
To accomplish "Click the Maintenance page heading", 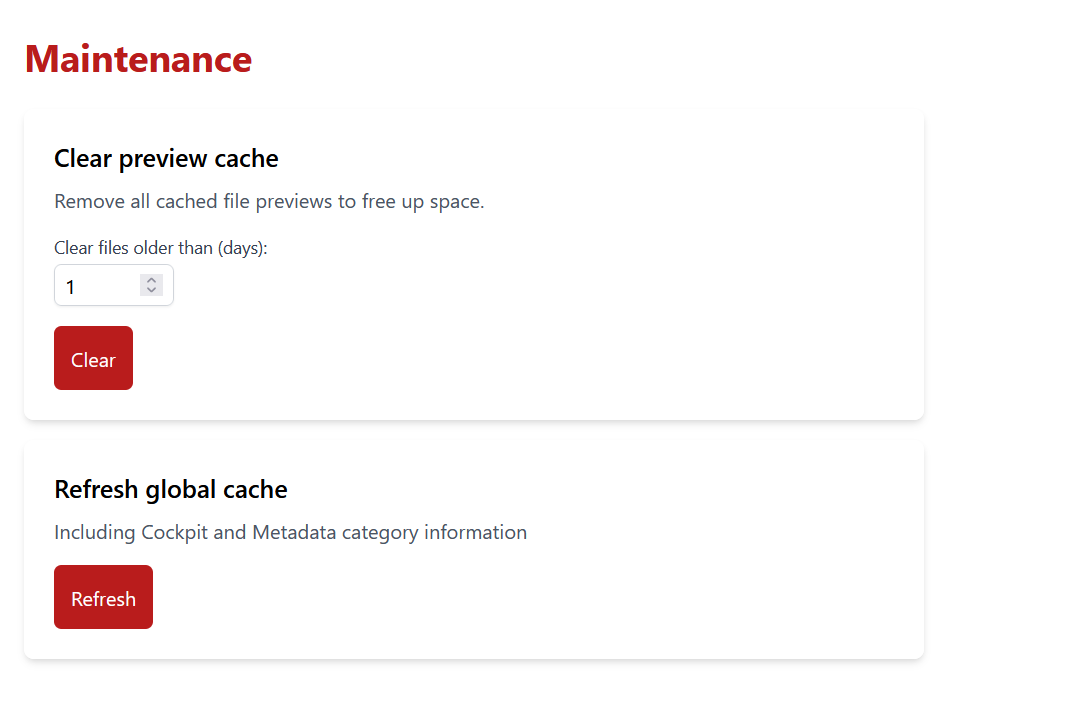I will (138, 59).
